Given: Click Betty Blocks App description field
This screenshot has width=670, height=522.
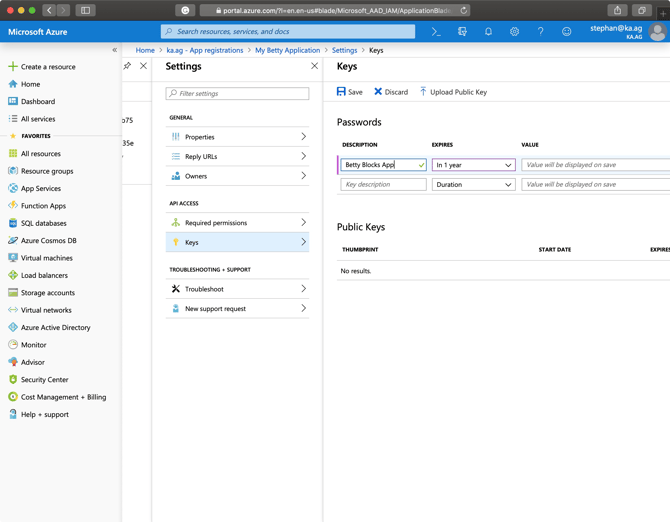Looking at the screenshot, I should point(383,165).
